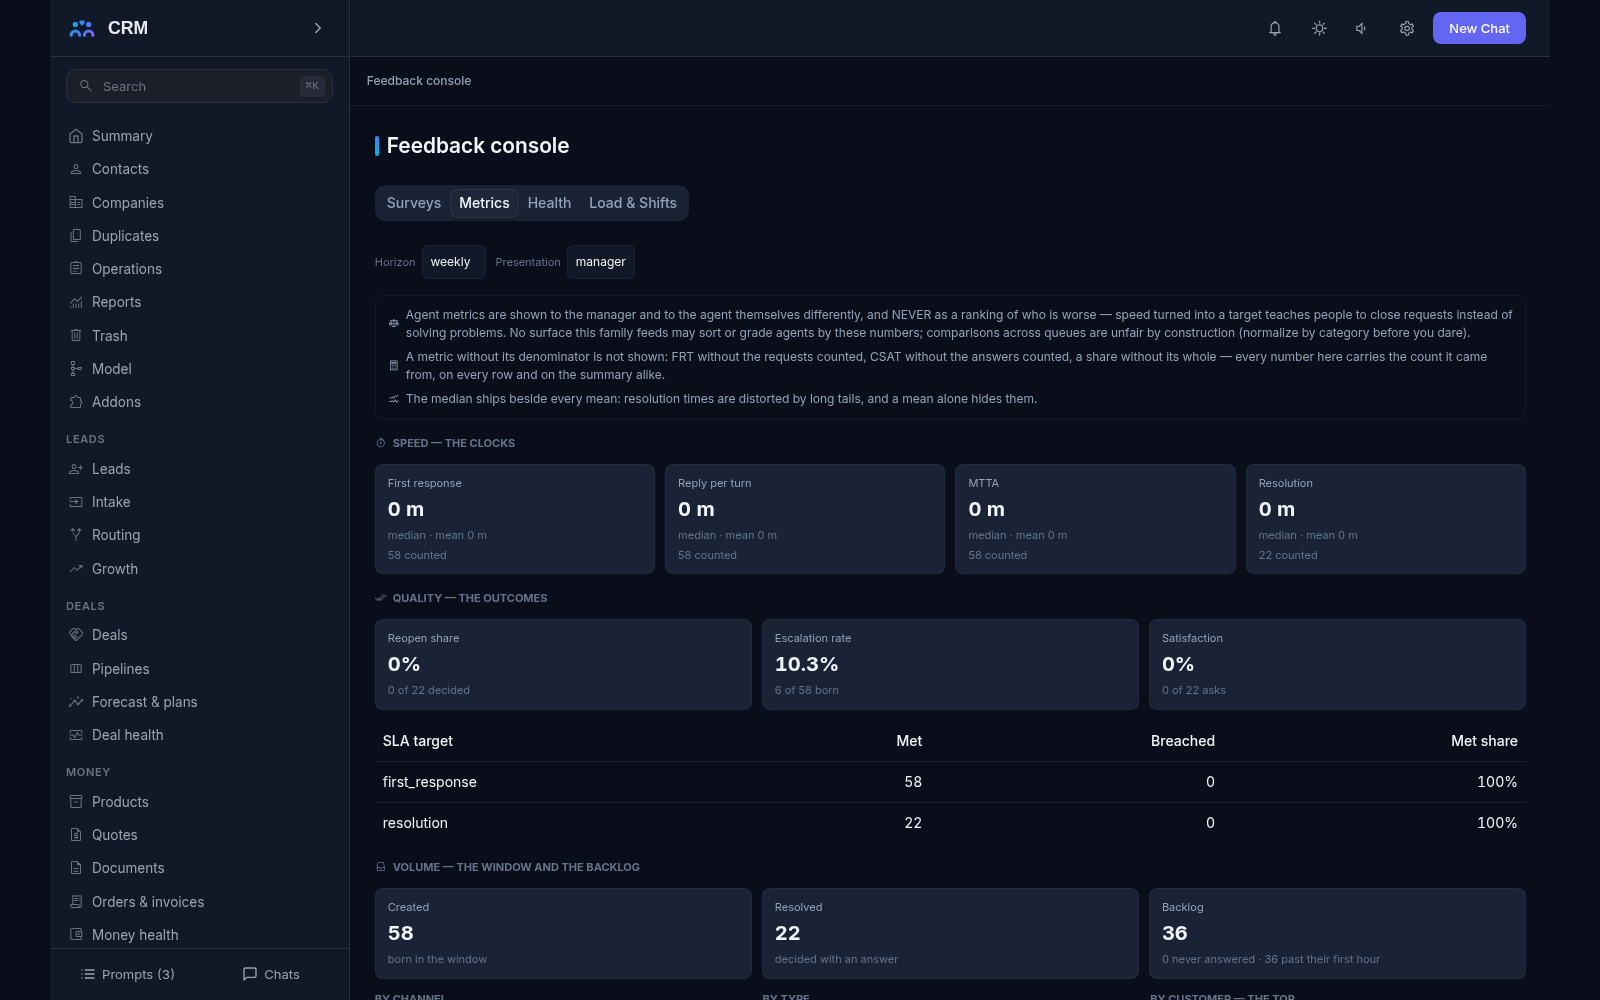Click the Breached column header
This screenshot has width=1600, height=1000.
1183,741
